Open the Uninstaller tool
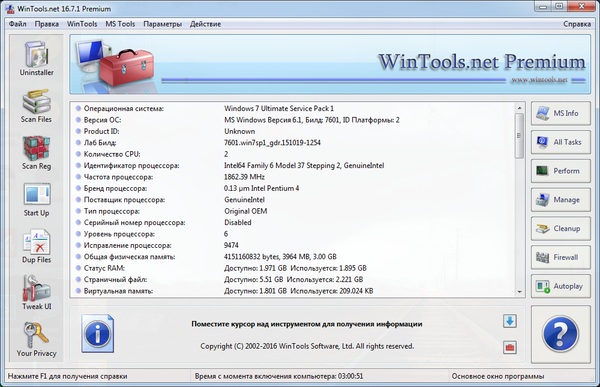 [x=36, y=58]
